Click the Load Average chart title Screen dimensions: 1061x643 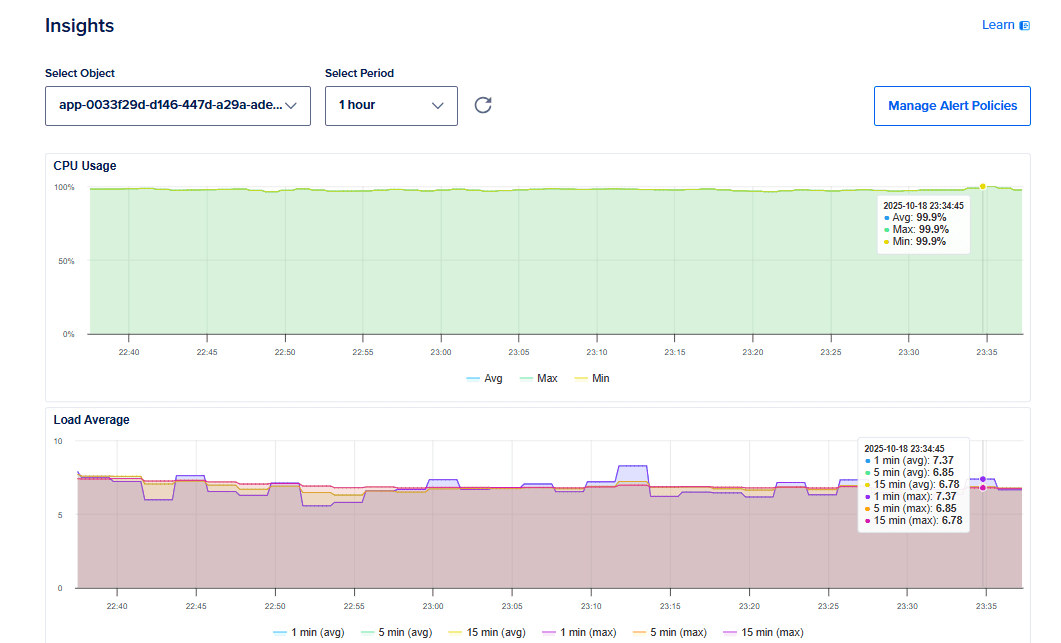pos(91,420)
